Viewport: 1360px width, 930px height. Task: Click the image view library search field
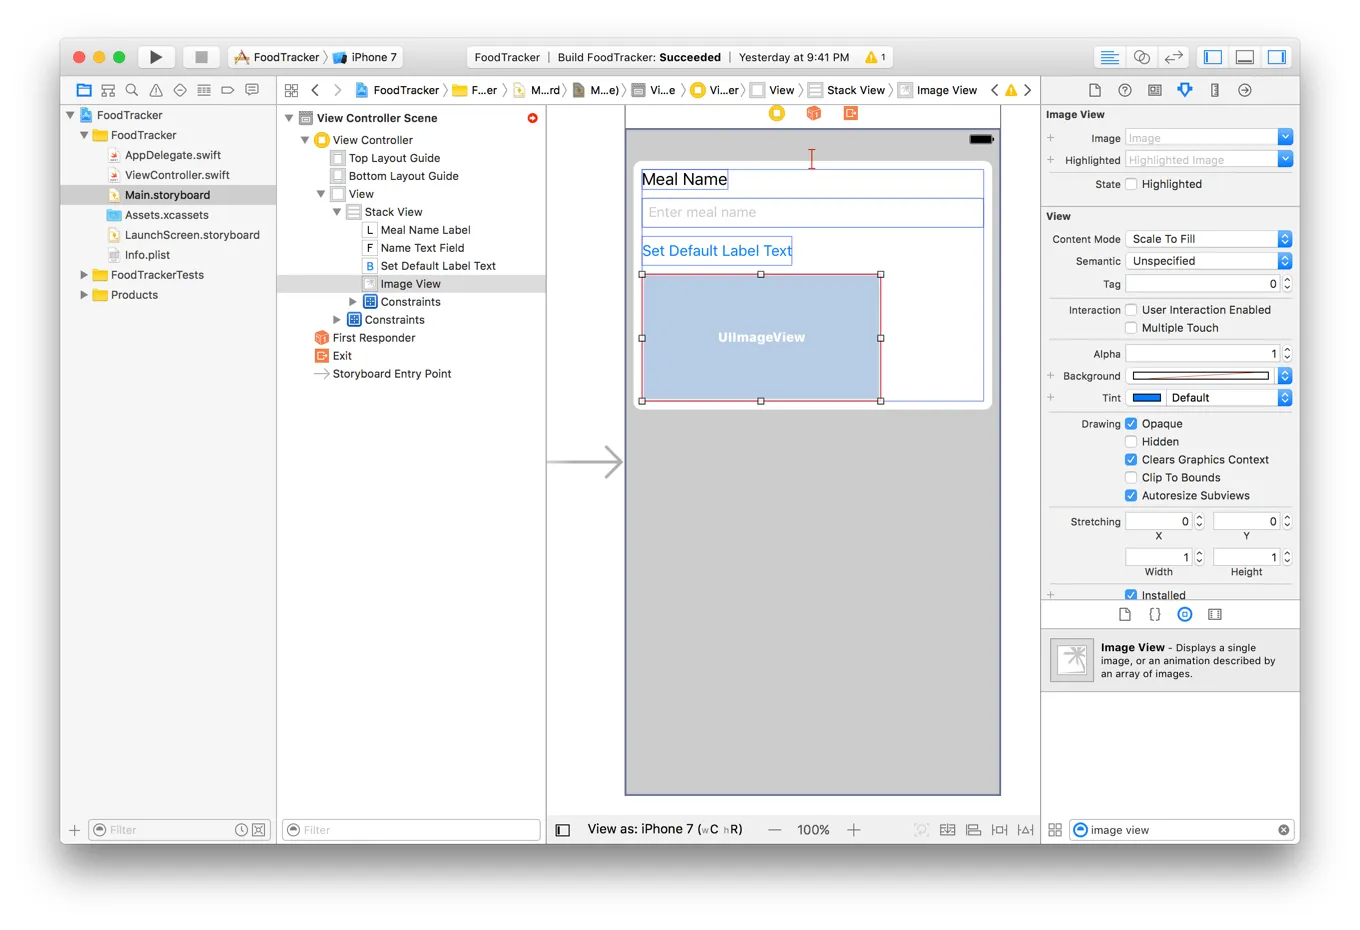[1182, 830]
